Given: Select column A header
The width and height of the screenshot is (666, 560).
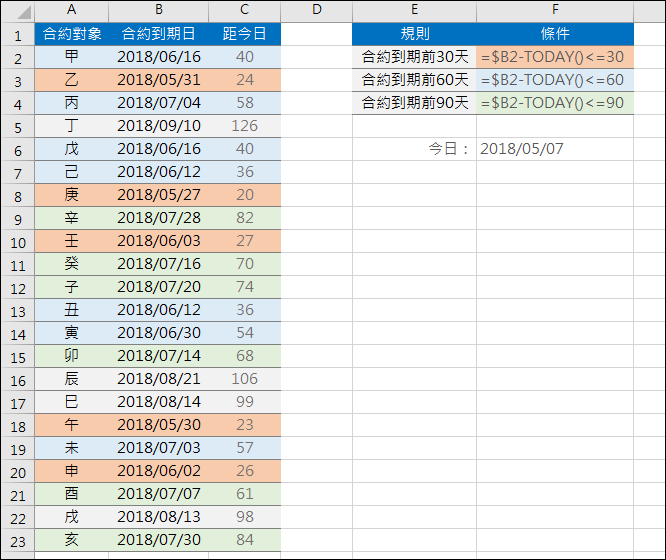Looking at the screenshot, I should 71,10.
